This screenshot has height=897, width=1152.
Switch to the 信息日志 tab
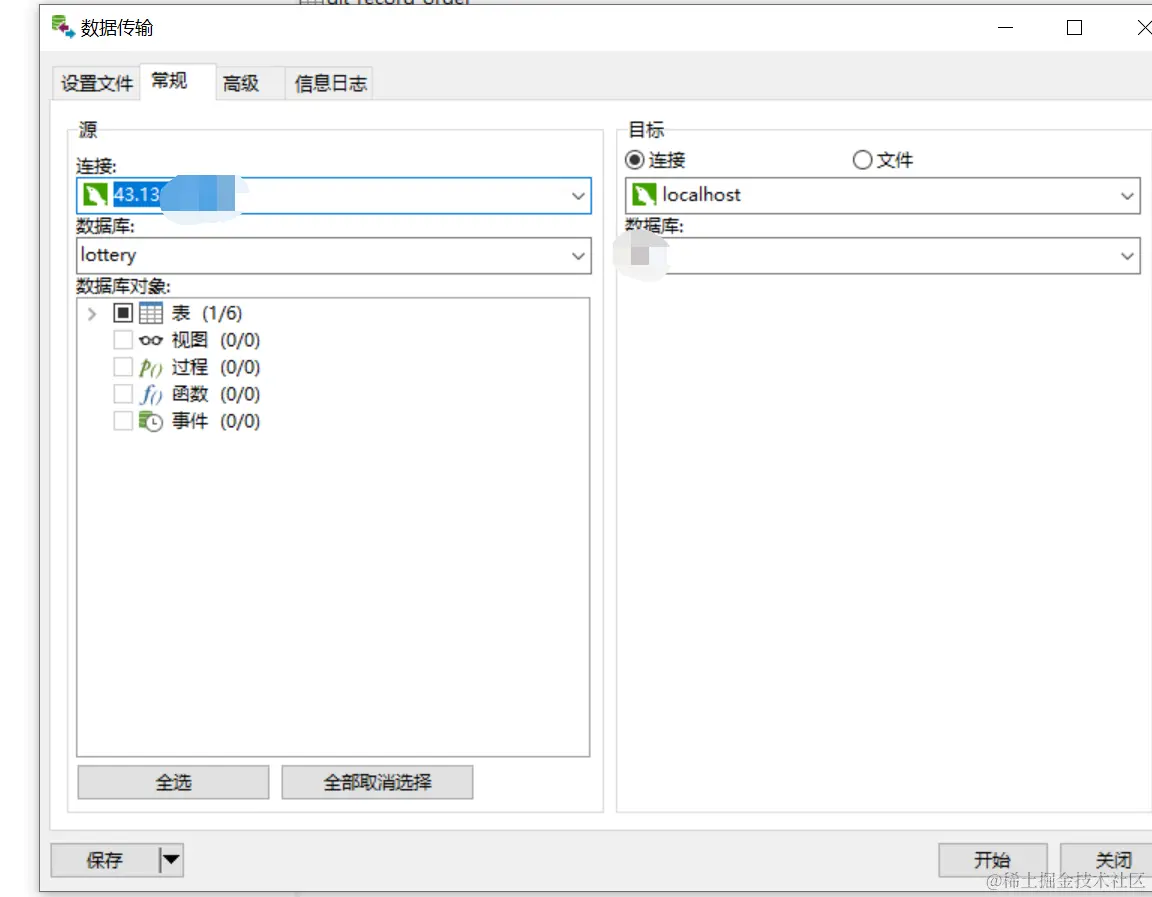(330, 83)
